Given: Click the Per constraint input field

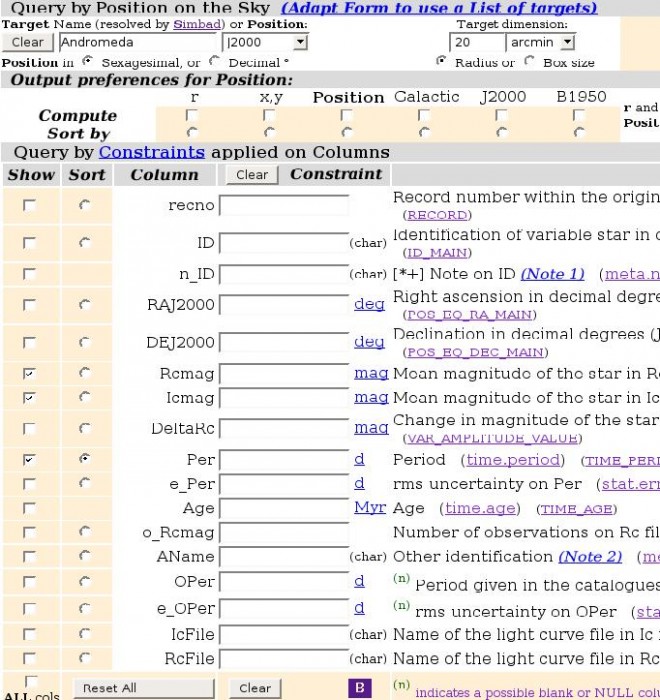Looking at the screenshot, I should pos(284,460).
